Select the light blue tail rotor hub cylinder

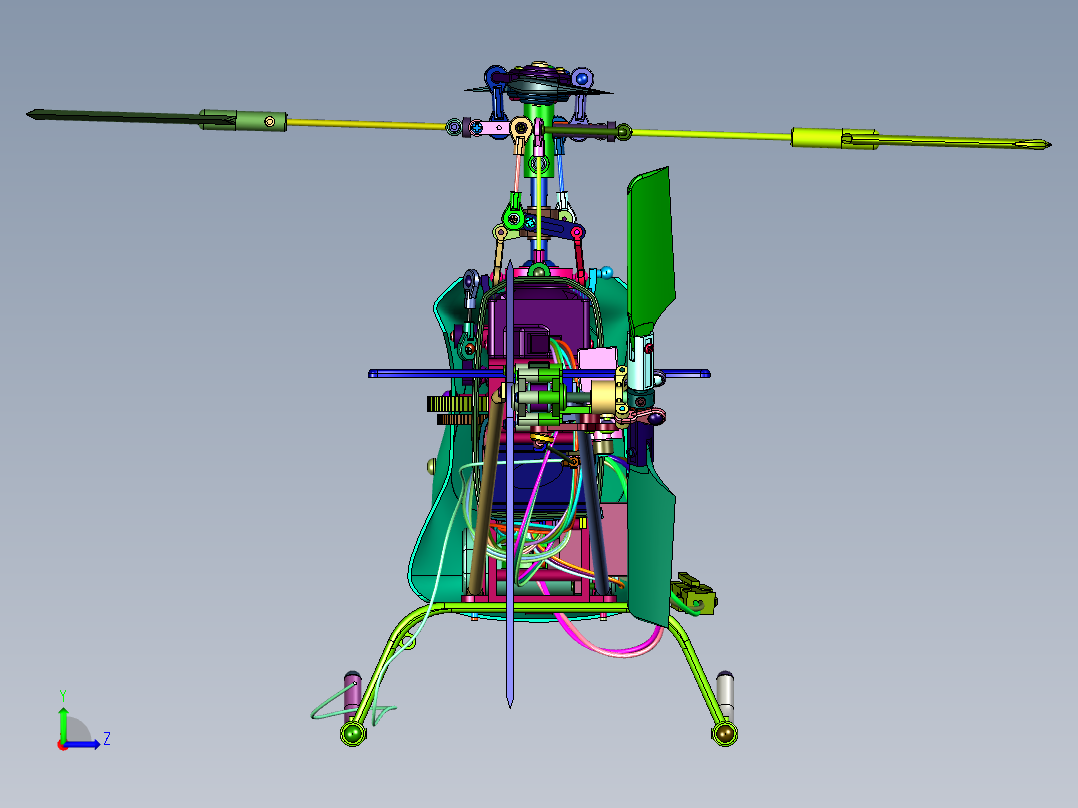tap(641, 363)
